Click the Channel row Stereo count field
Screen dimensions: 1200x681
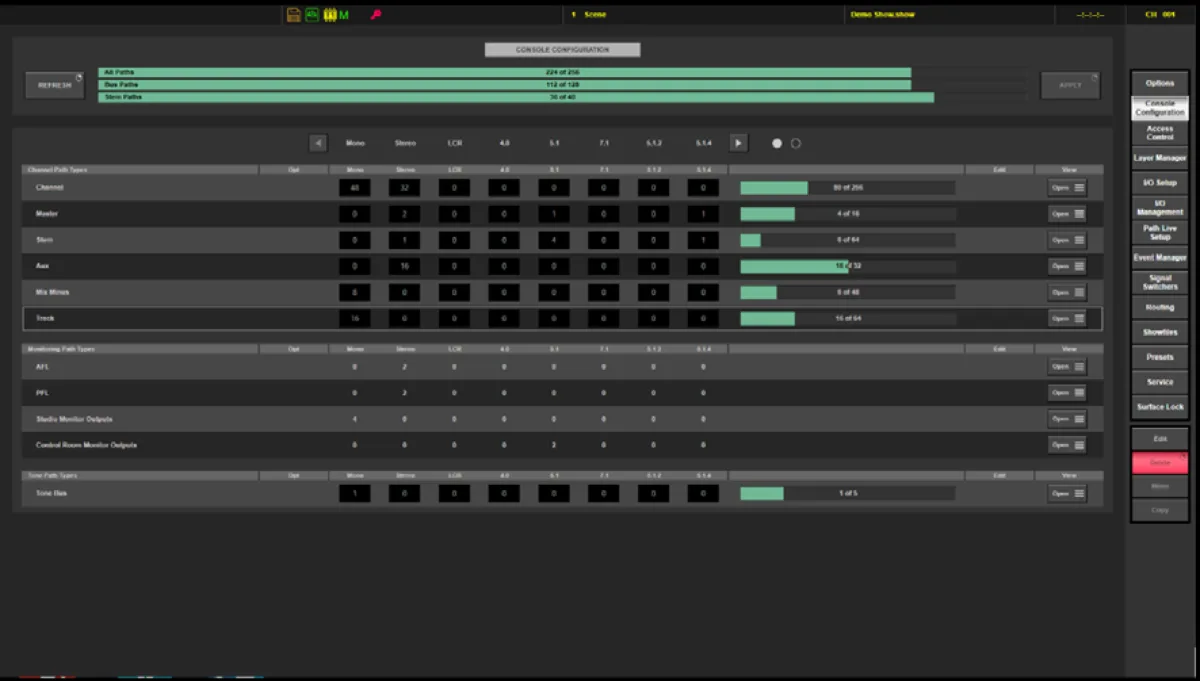click(x=404, y=188)
